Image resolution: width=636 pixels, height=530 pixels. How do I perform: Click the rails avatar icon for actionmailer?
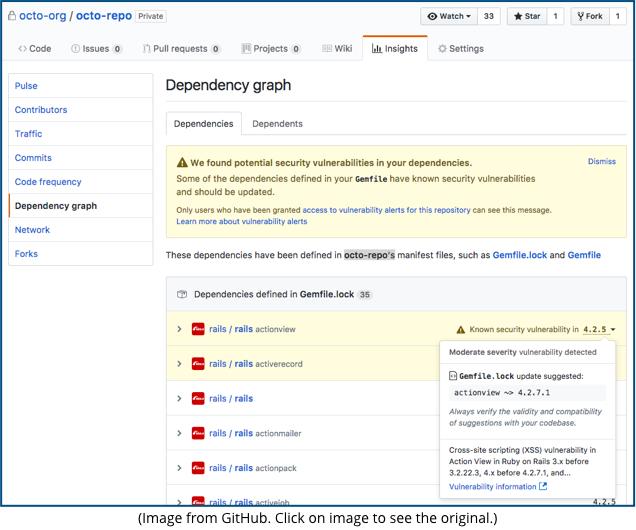(198, 433)
